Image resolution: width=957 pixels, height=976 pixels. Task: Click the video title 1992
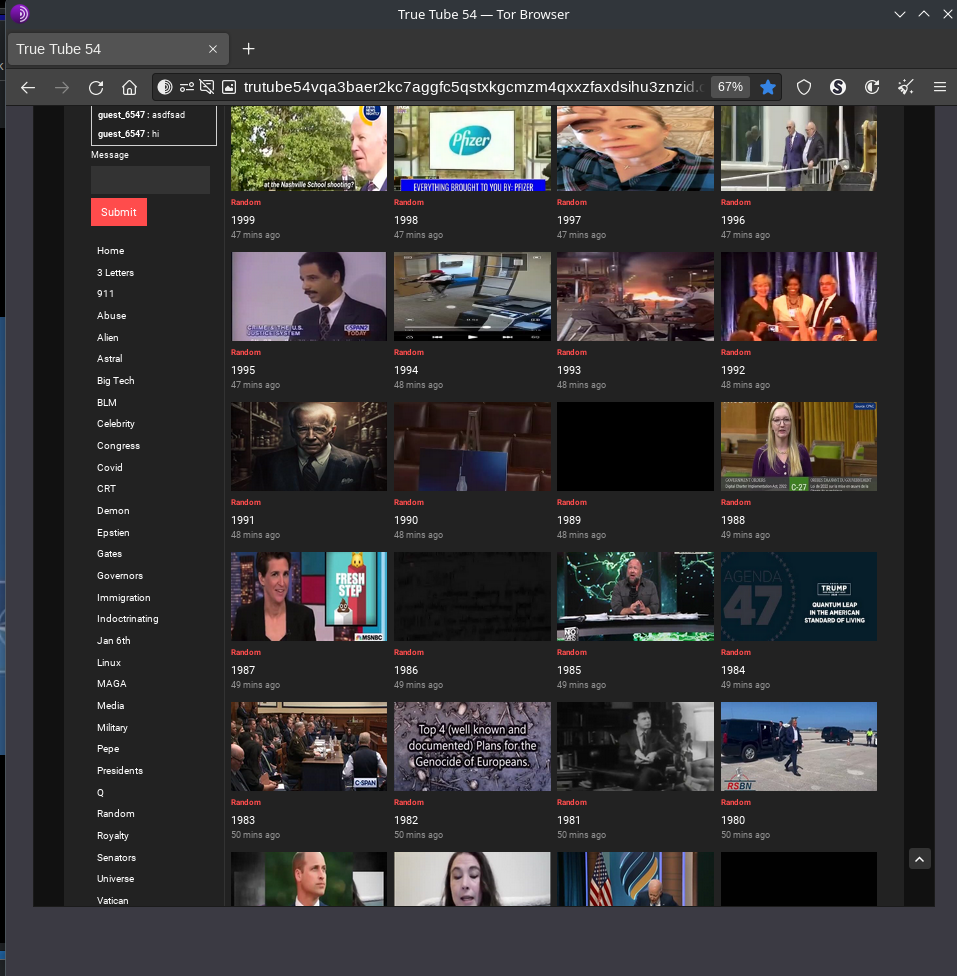point(733,370)
